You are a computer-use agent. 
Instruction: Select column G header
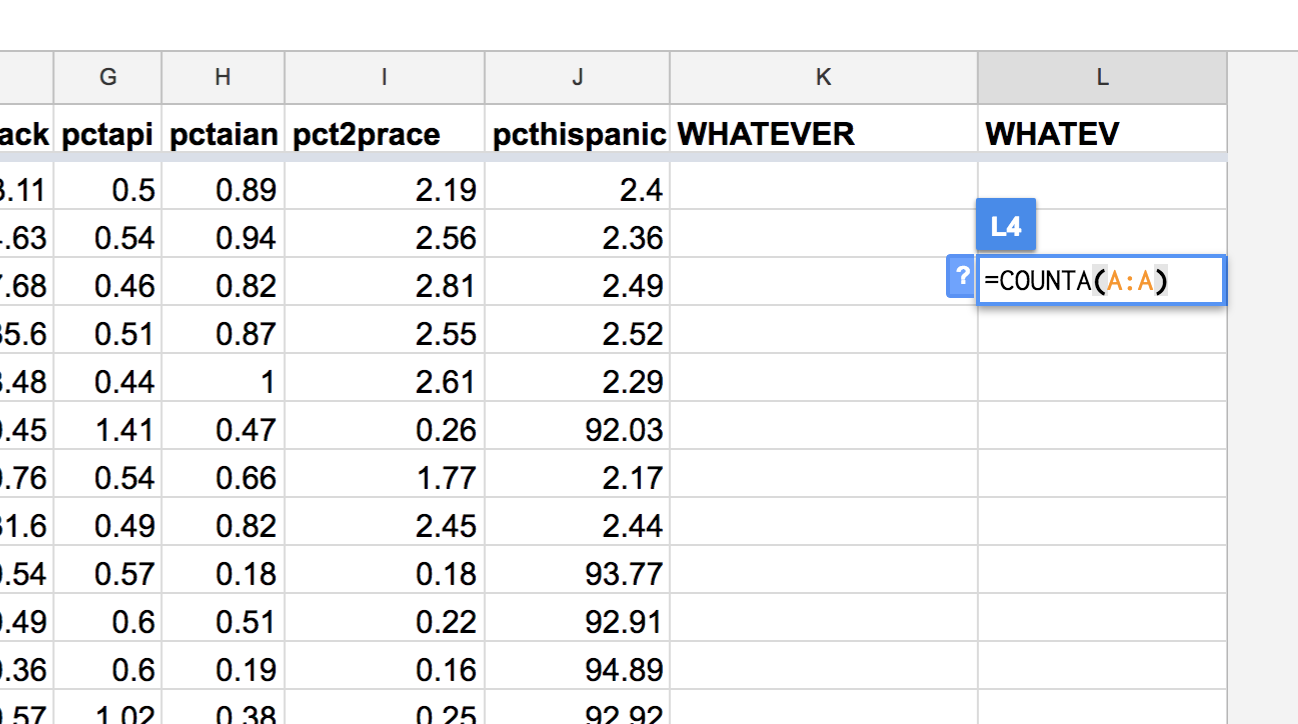[x=108, y=77]
